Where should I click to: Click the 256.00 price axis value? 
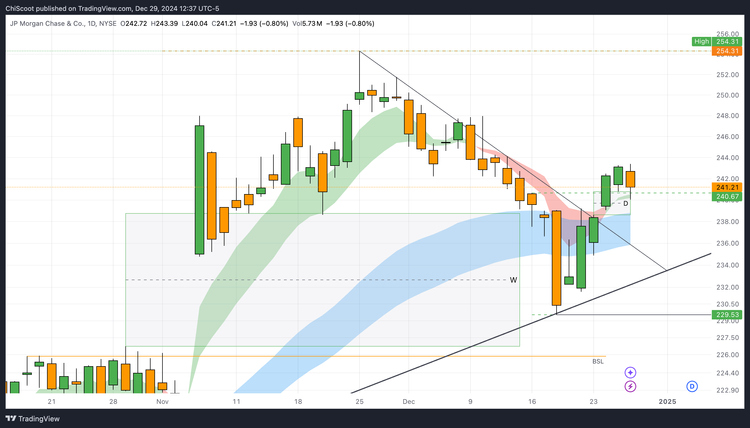[x=728, y=34]
